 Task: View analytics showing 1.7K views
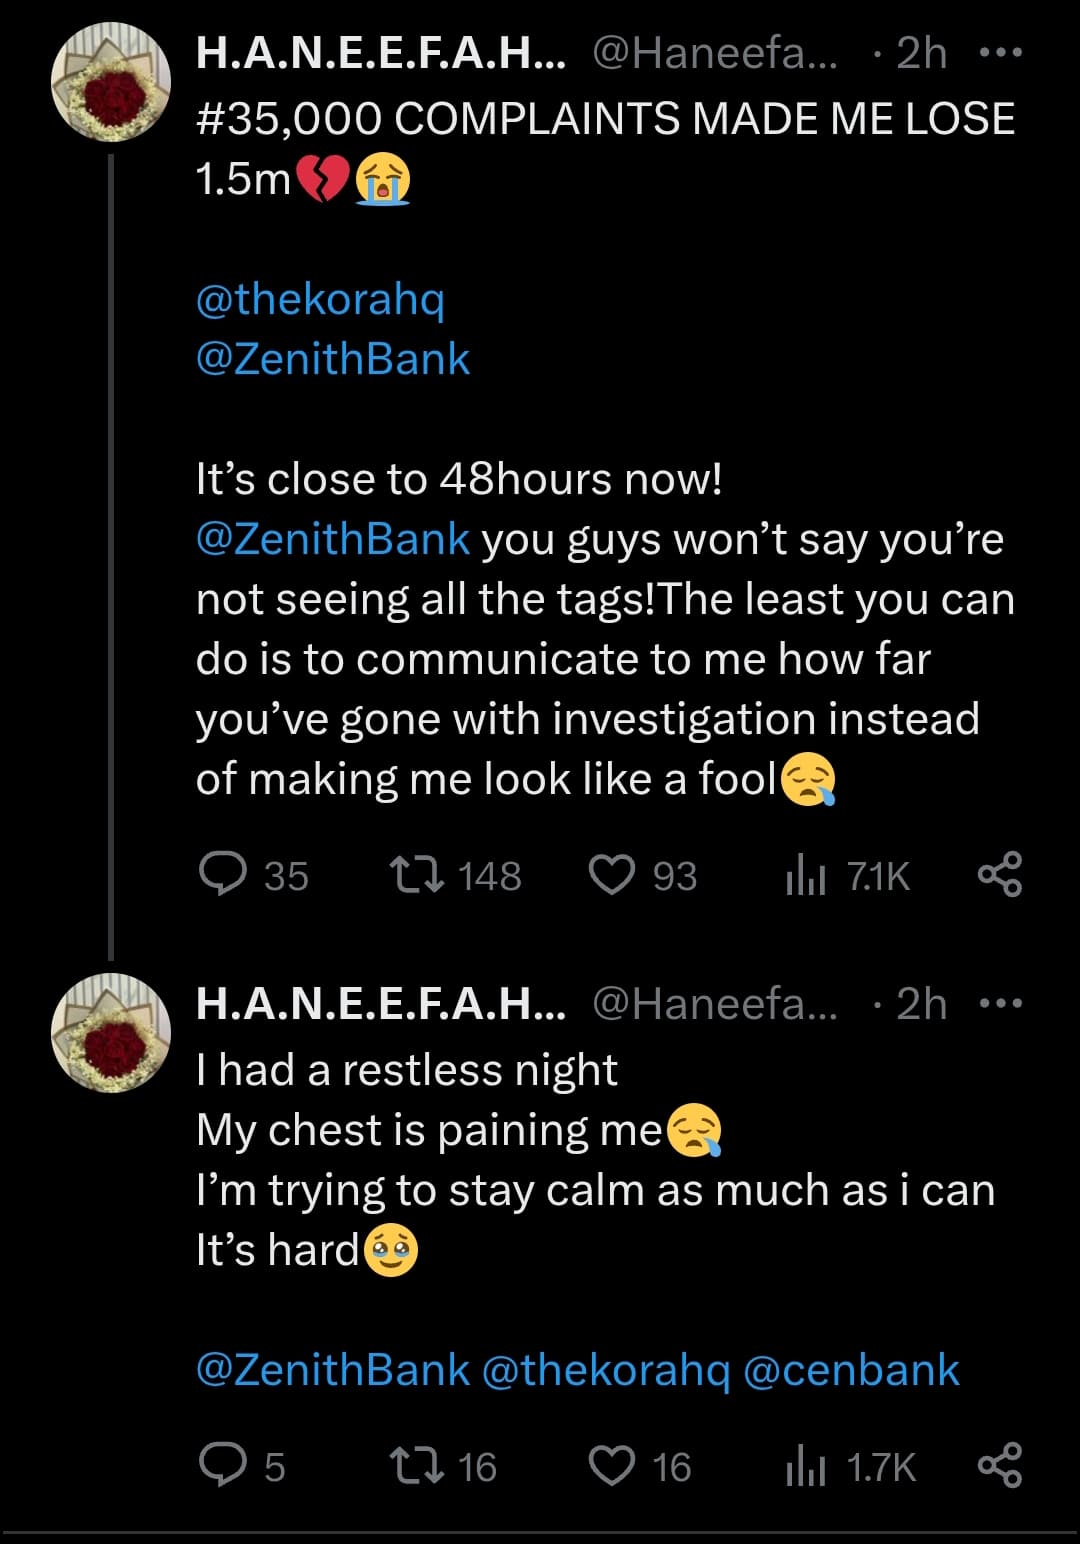[806, 1467]
